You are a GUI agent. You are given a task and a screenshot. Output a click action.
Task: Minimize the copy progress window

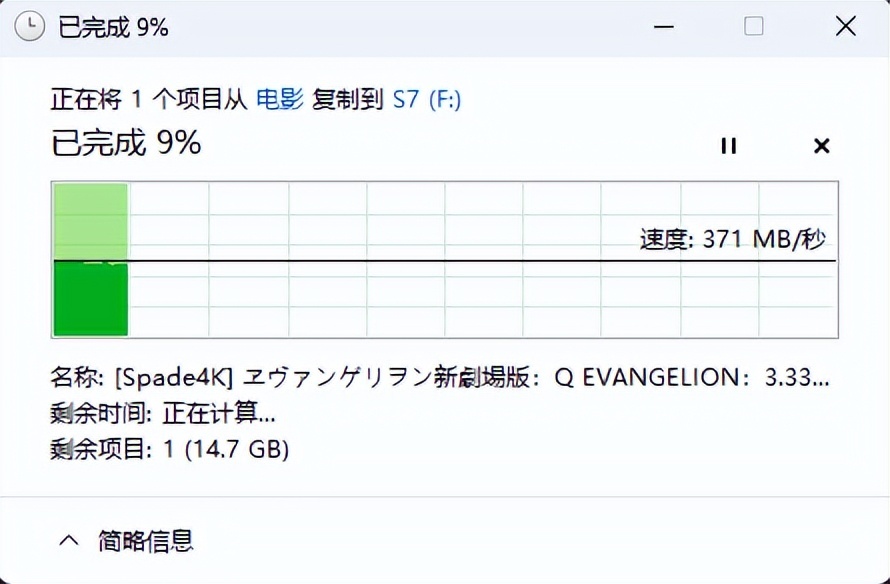click(661, 27)
